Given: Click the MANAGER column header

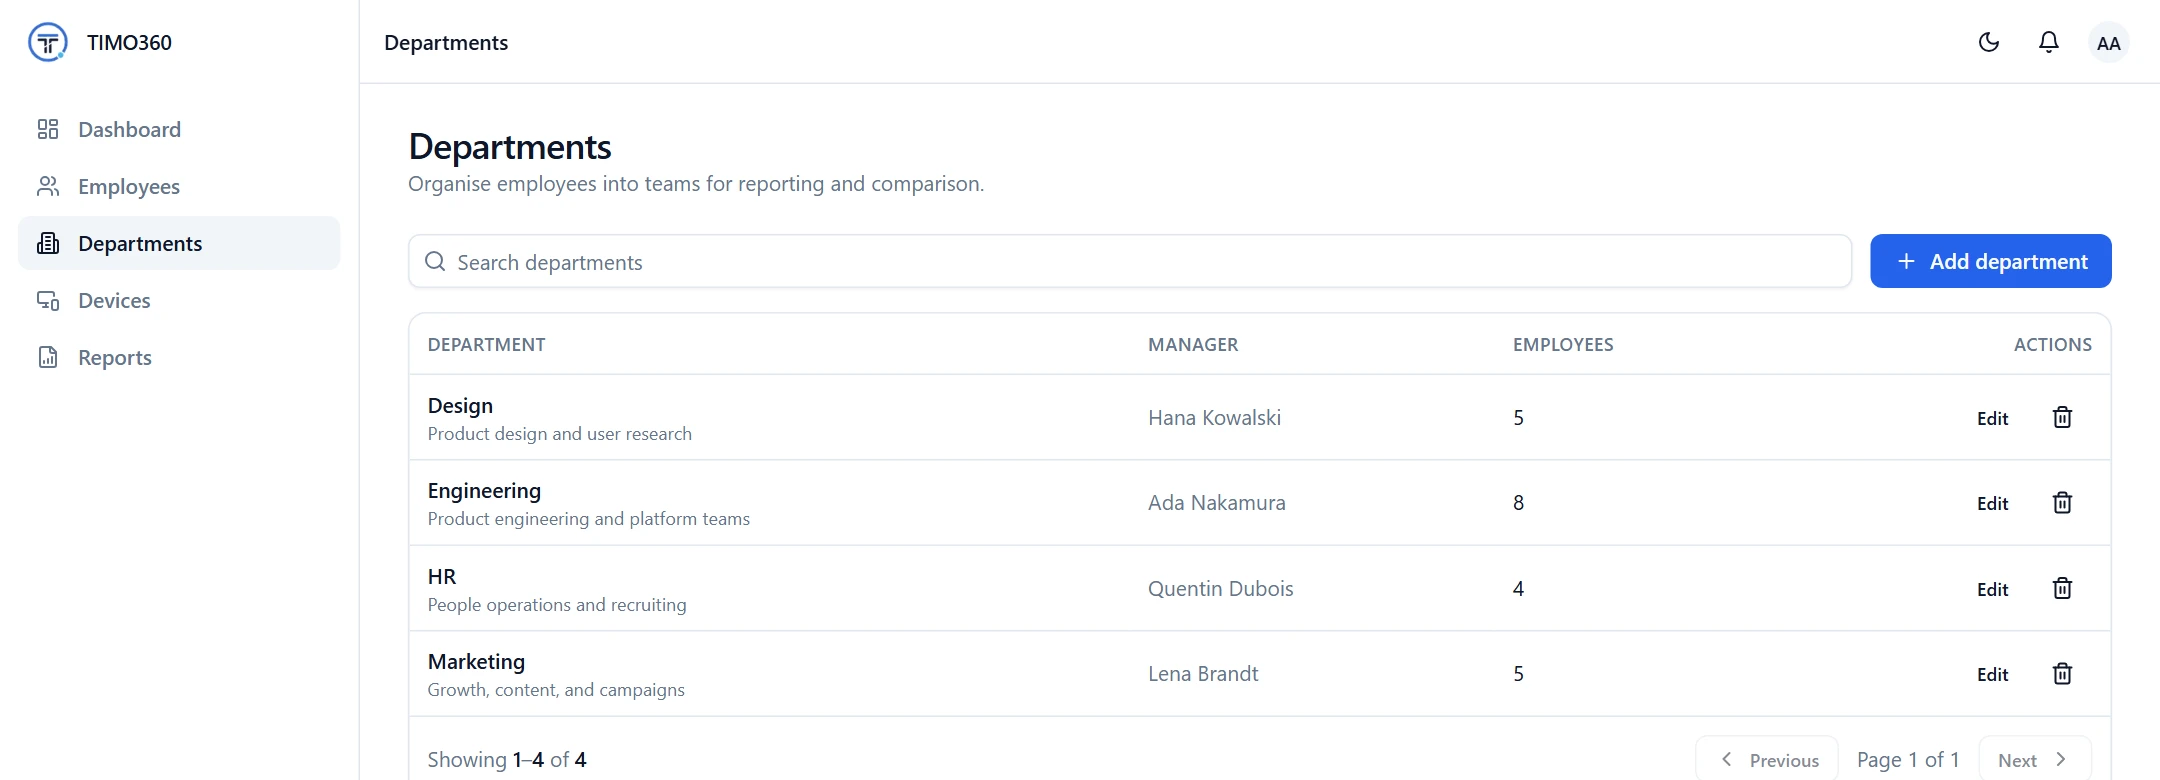Looking at the screenshot, I should click(x=1193, y=344).
